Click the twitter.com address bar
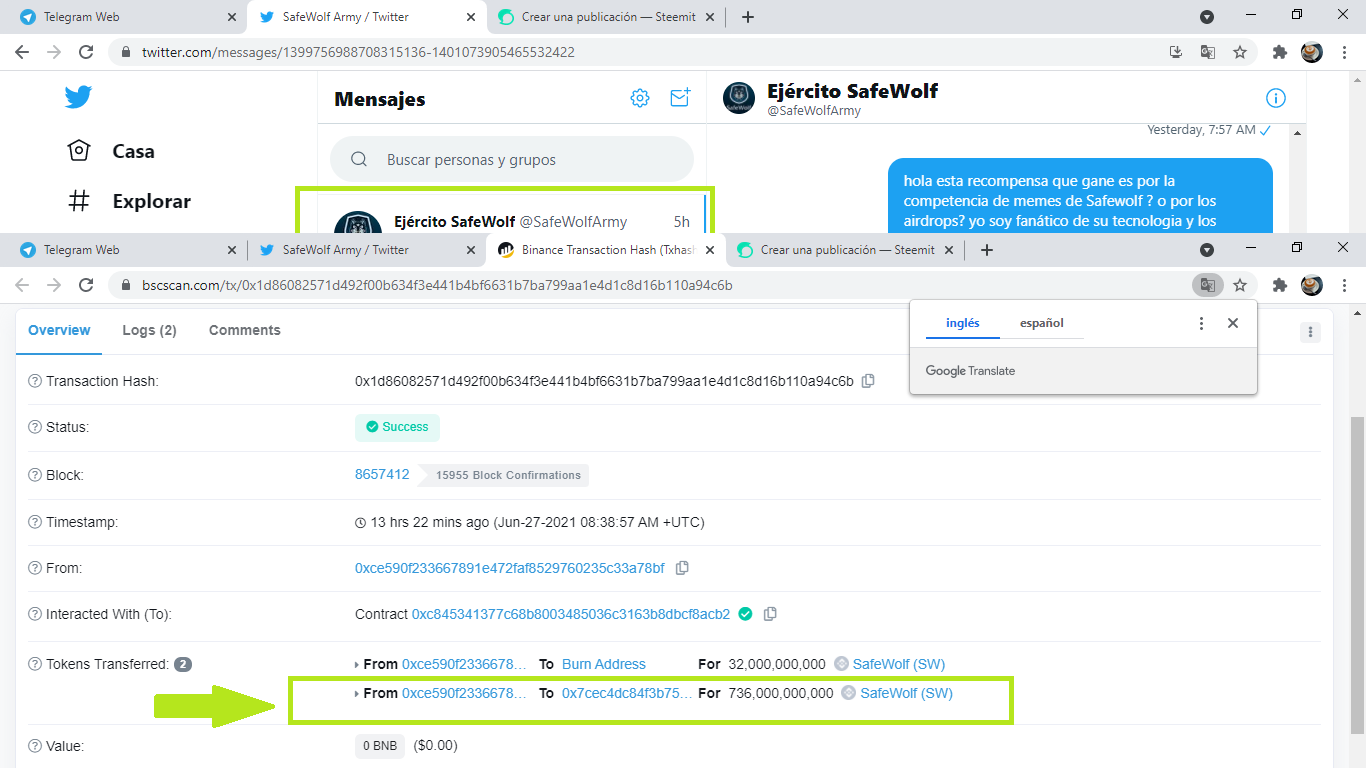 pos(640,52)
